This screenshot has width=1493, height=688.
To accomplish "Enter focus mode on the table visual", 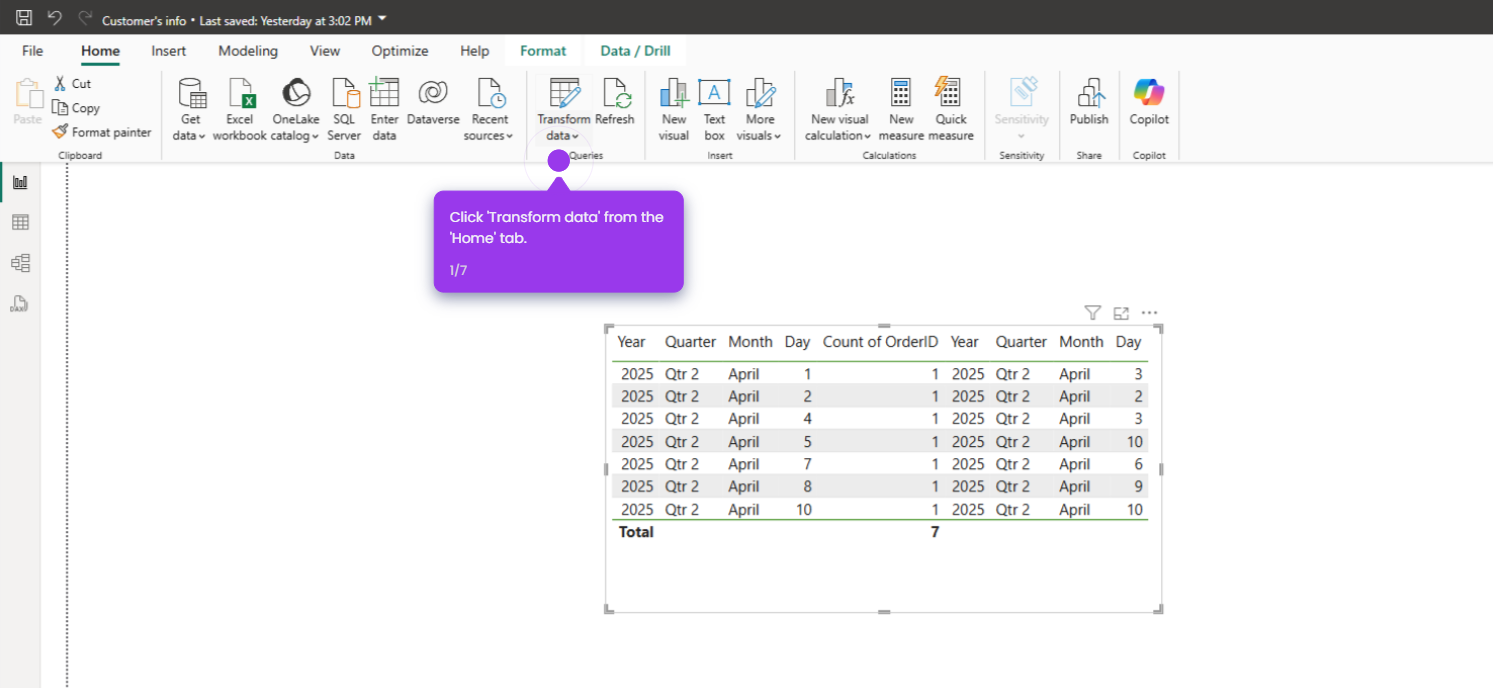I will coord(1120,313).
